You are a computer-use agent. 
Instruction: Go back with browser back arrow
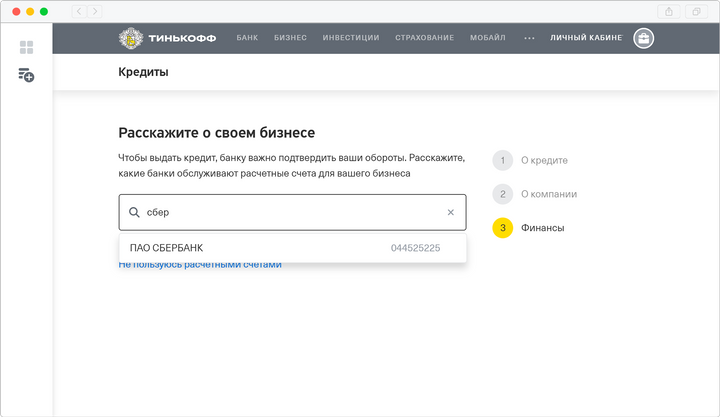(x=79, y=11)
